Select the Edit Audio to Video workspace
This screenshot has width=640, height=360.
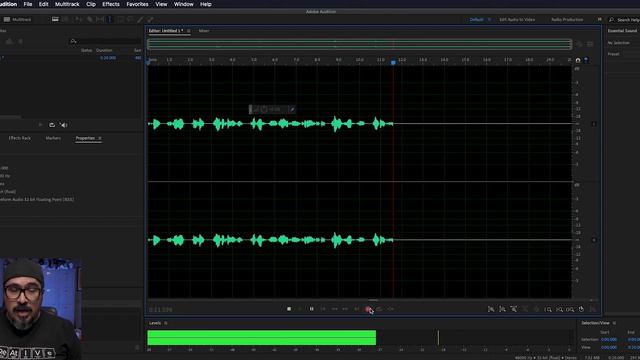point(517,19)
